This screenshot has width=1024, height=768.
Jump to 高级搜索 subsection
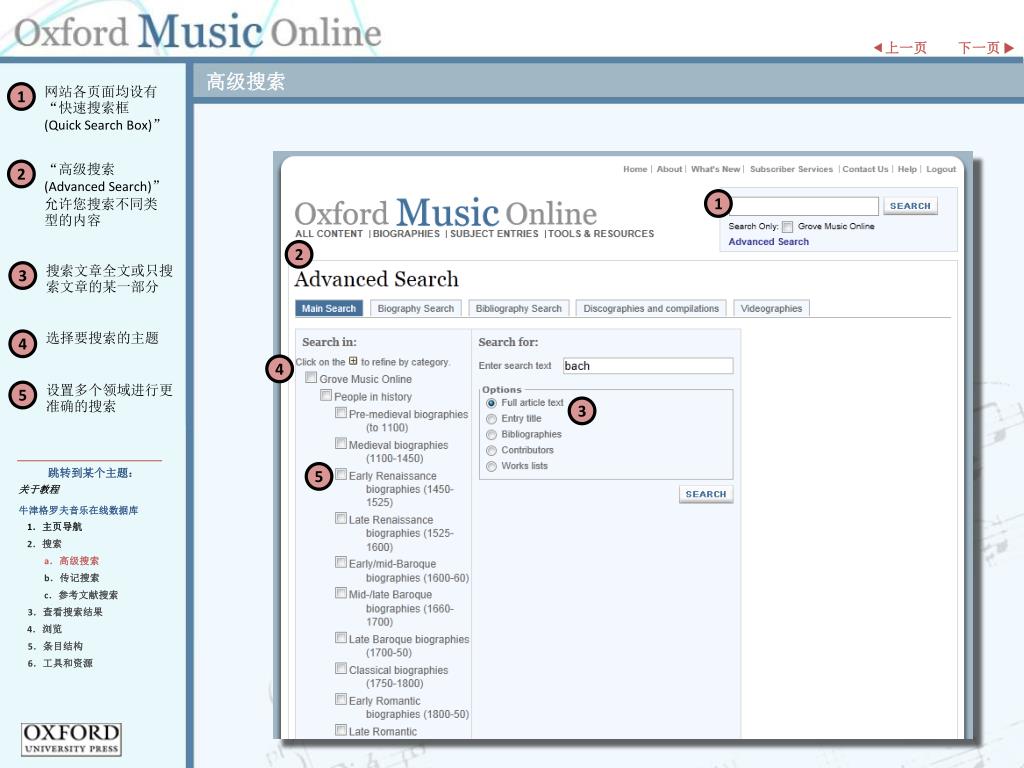(x=79, y=561)
